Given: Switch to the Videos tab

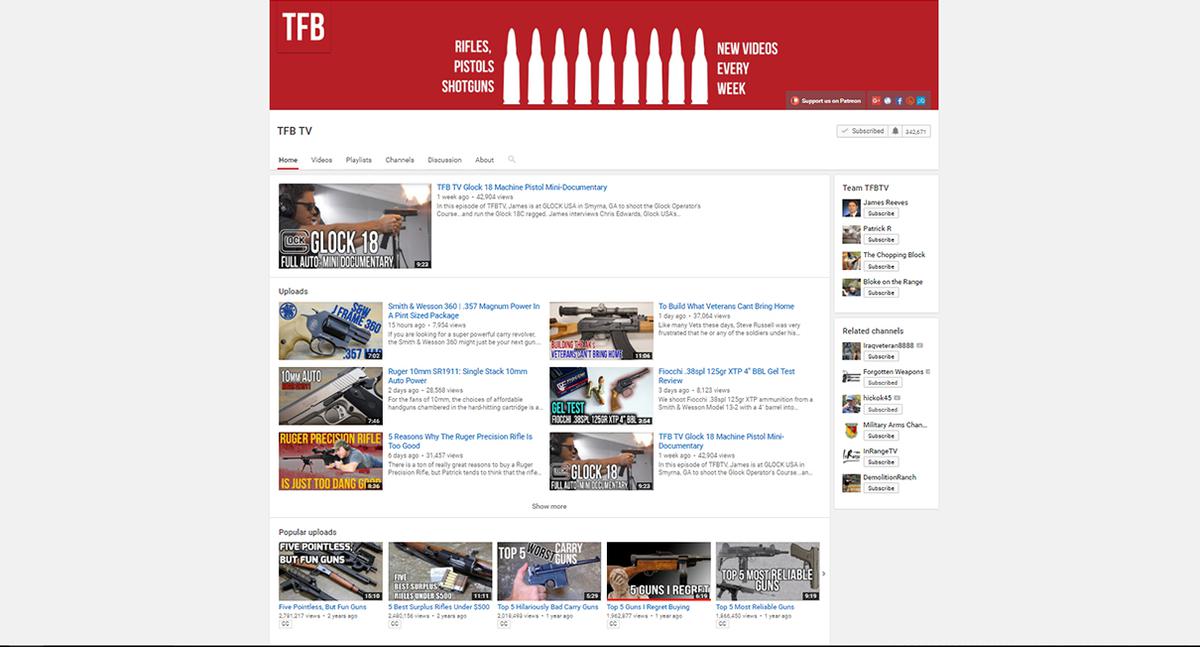Looking at the screenshot, I should pos(322,160).
